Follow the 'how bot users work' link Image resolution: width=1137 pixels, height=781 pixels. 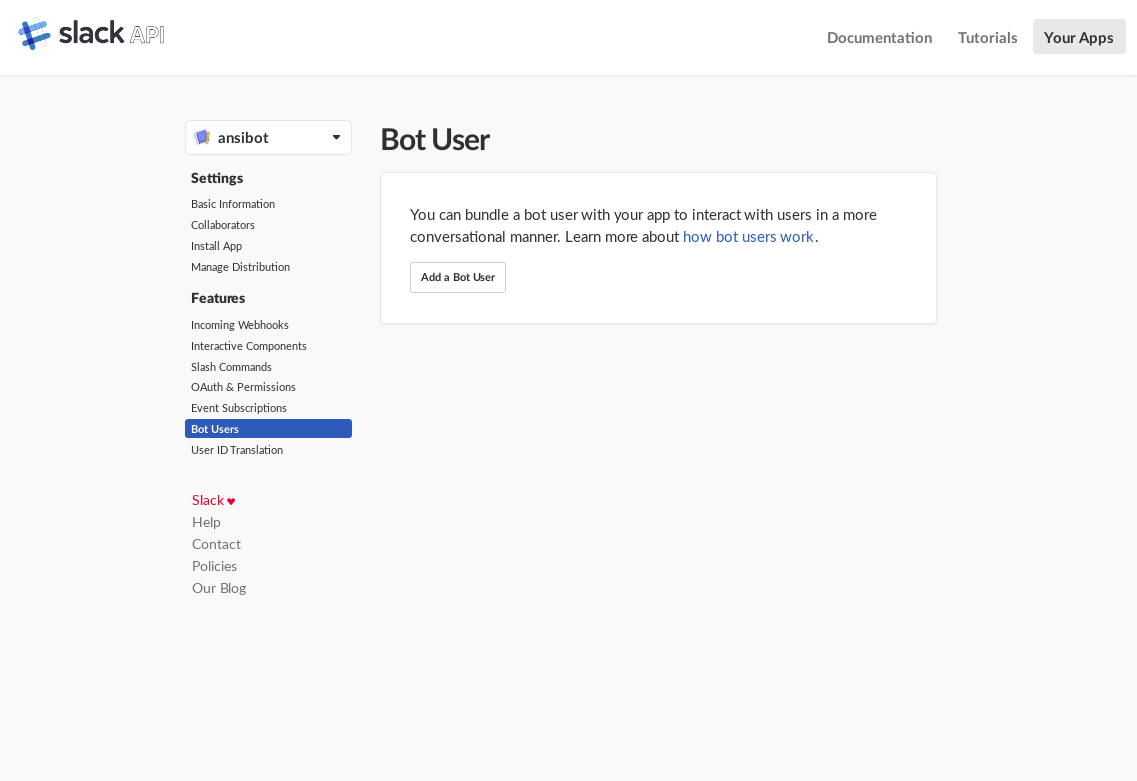748,237
